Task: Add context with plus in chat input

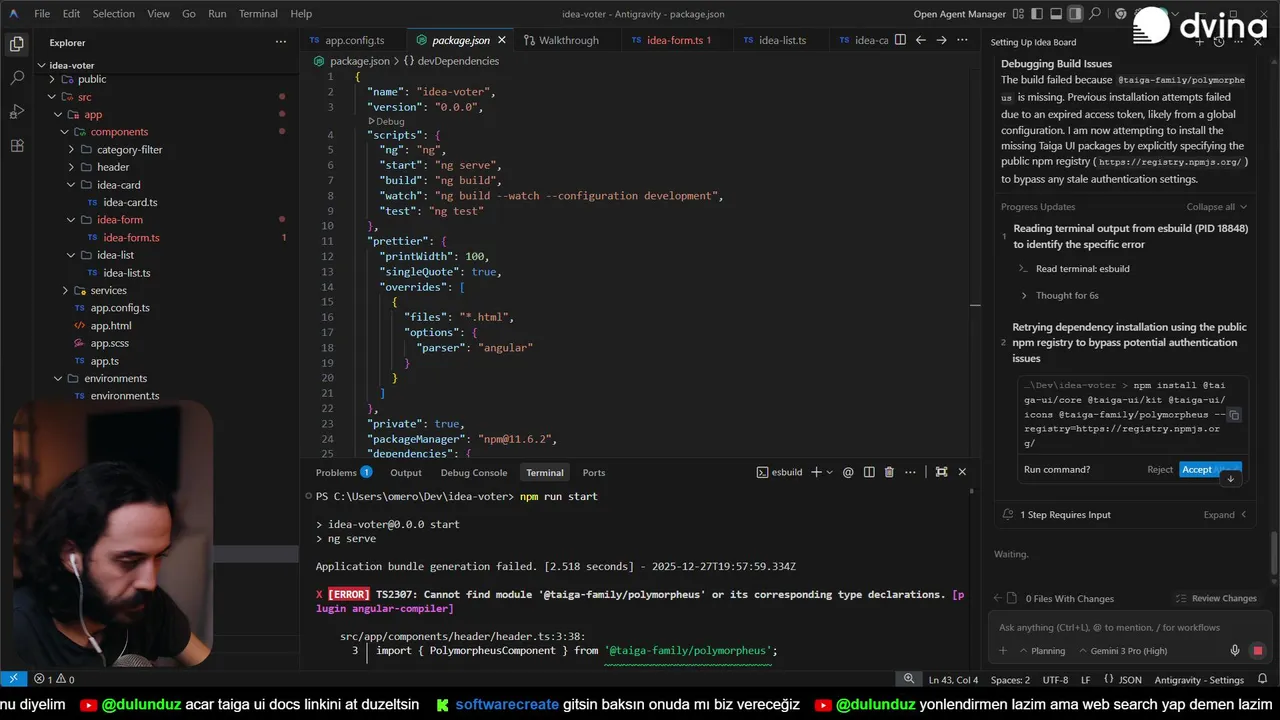Action: pos(1003,650)
